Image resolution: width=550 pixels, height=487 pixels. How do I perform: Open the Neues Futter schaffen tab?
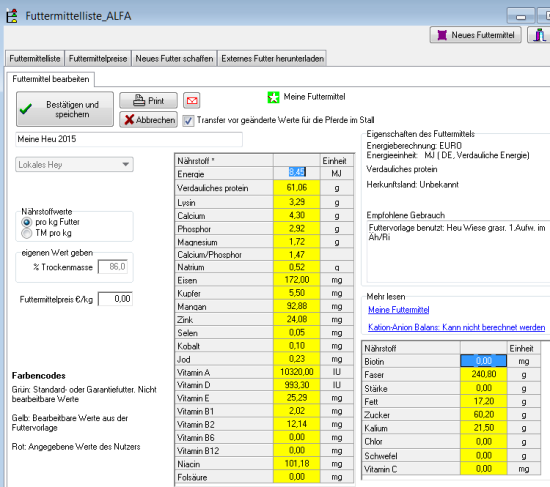pos(174,59)
